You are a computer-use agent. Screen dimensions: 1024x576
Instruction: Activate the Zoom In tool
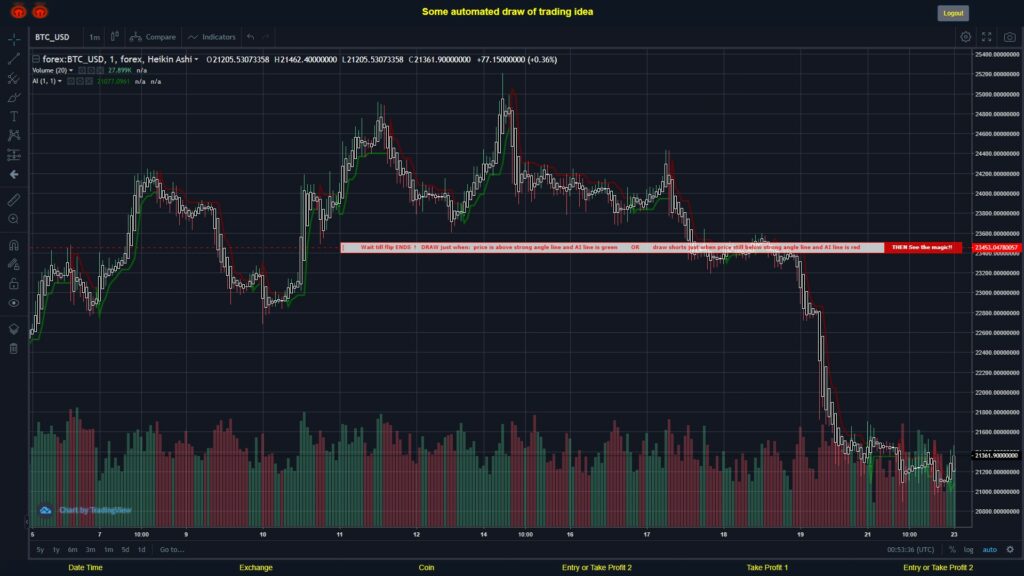14,219
